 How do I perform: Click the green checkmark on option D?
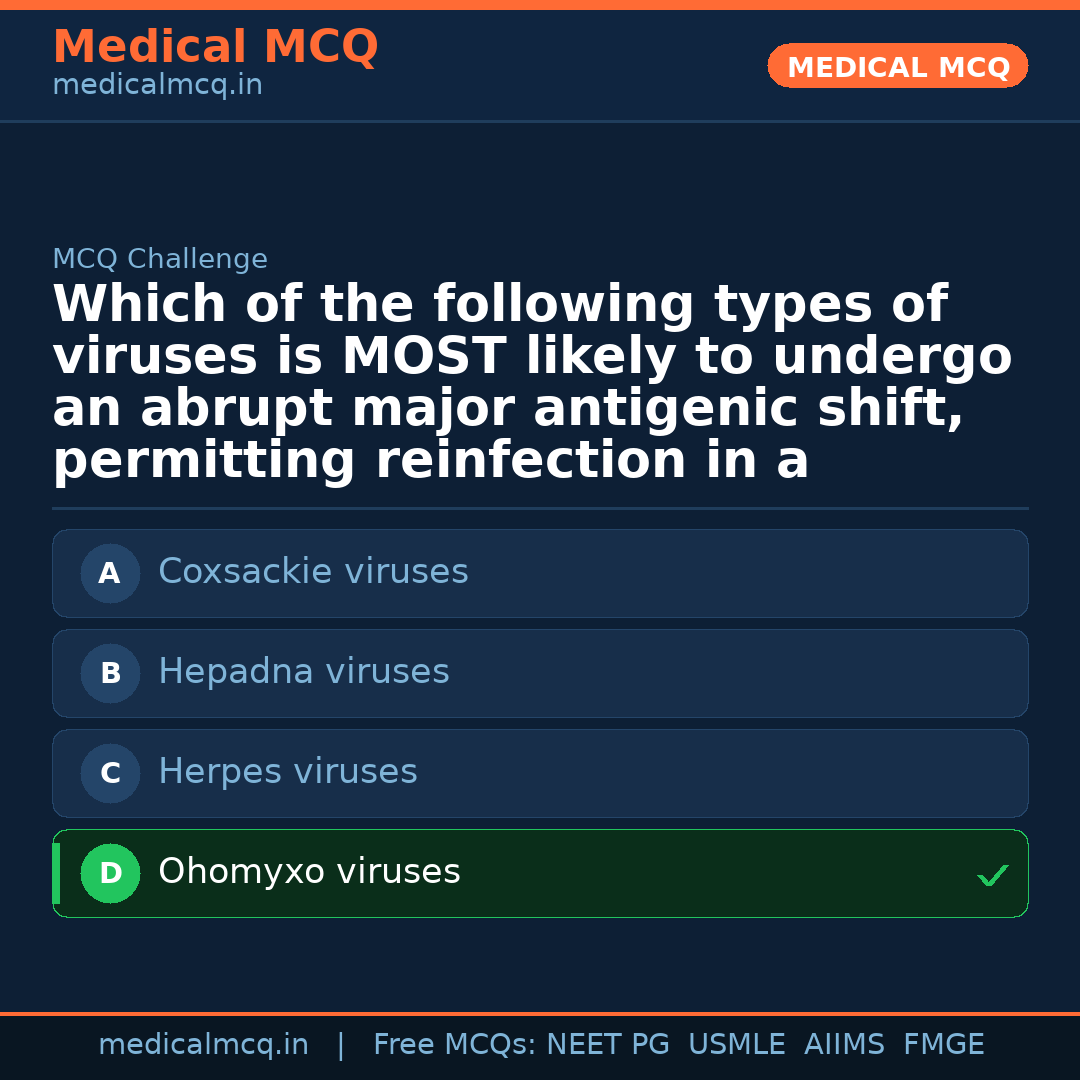(992, 876)
